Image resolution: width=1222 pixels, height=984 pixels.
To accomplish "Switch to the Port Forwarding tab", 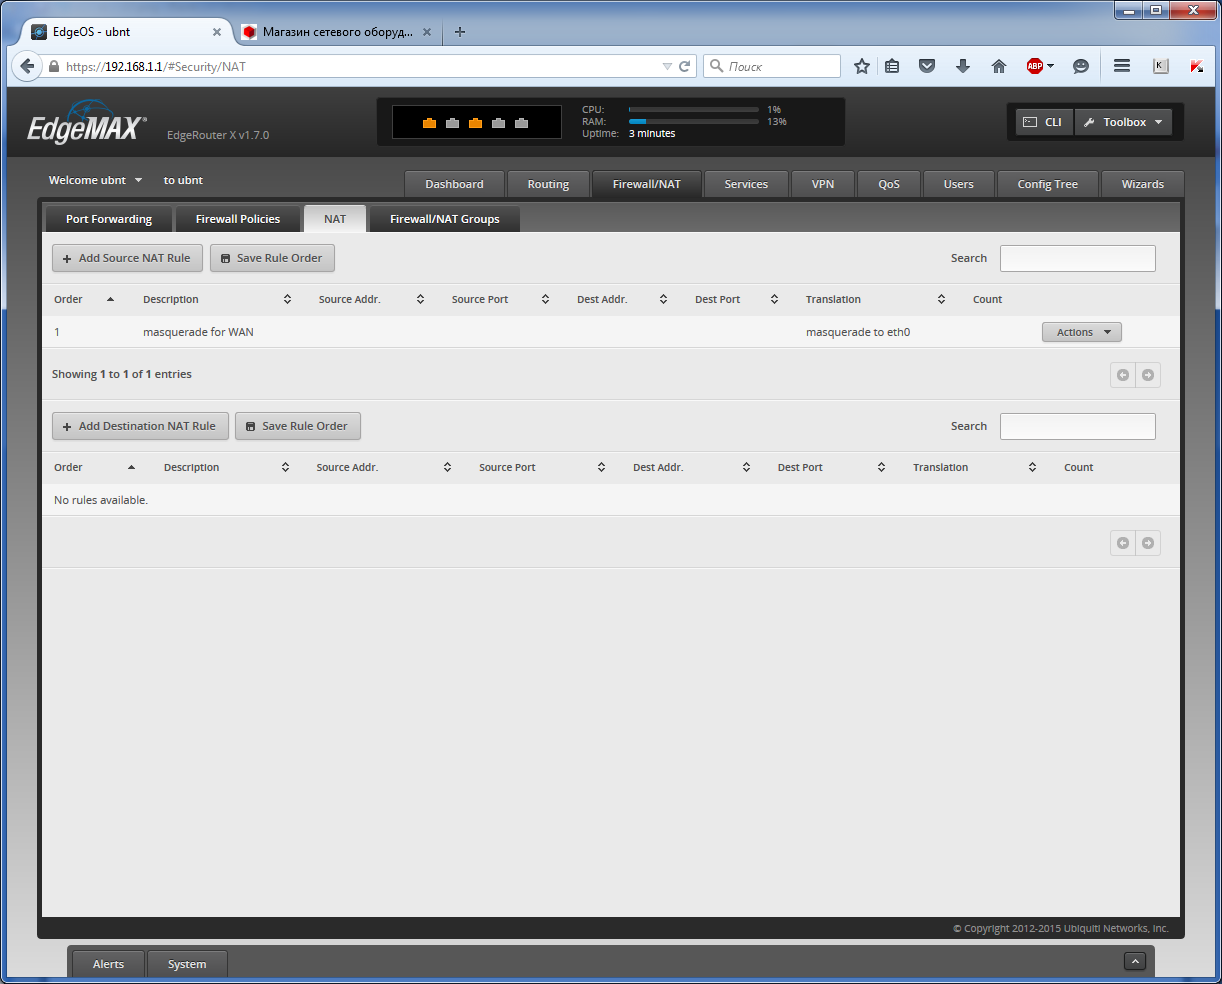I will pos(108,218).
